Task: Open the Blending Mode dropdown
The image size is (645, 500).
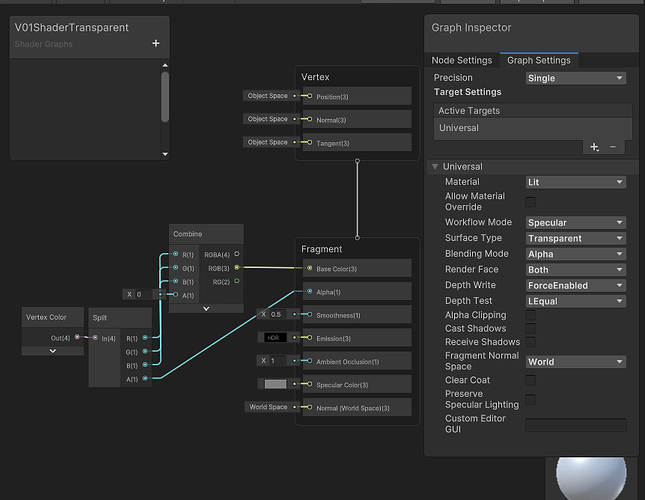Action: pyautogui.click(x=576, y=254)
